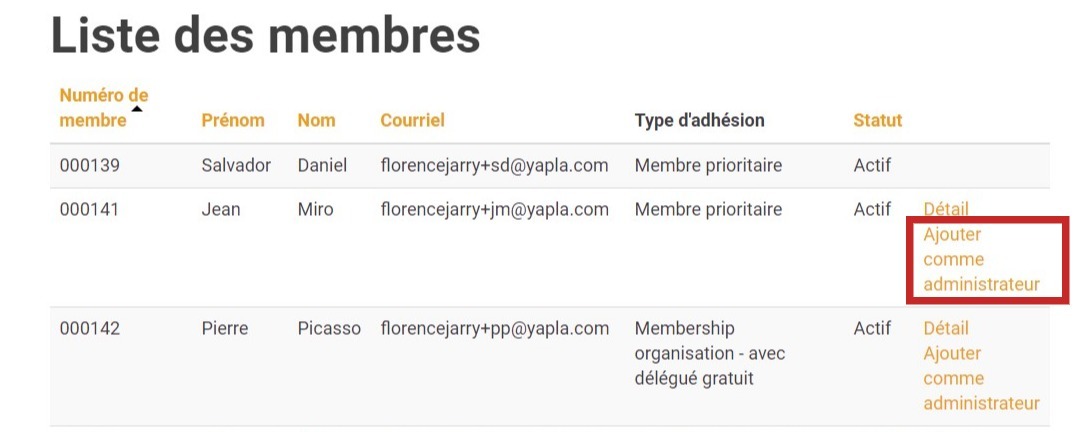Click email florencejarry+sd@yapla.com
The height and width of the screenshot is (432, 1077).
tap(494, 165)
